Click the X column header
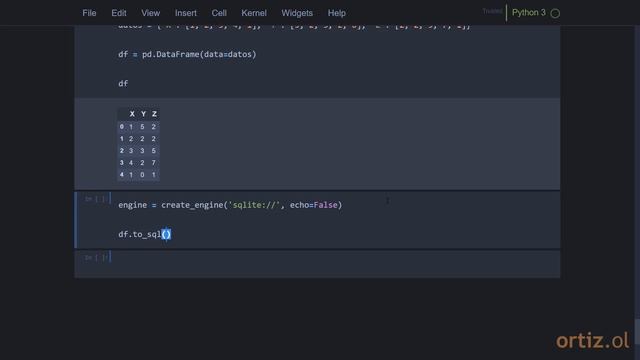The image size is (640, 360). point(132,114)
